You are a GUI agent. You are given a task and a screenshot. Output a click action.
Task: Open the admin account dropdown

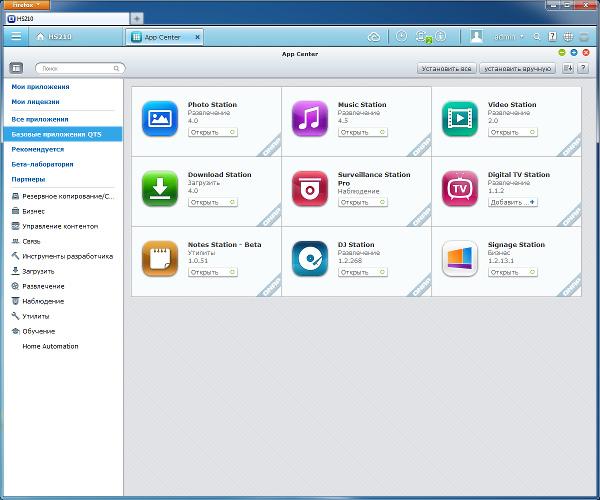(x=509, y=37)
